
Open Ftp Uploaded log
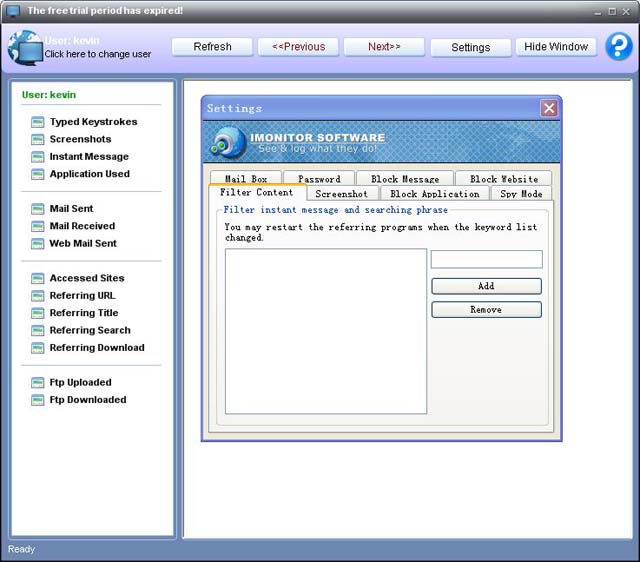pyautogui.click(x=80, y=382)
